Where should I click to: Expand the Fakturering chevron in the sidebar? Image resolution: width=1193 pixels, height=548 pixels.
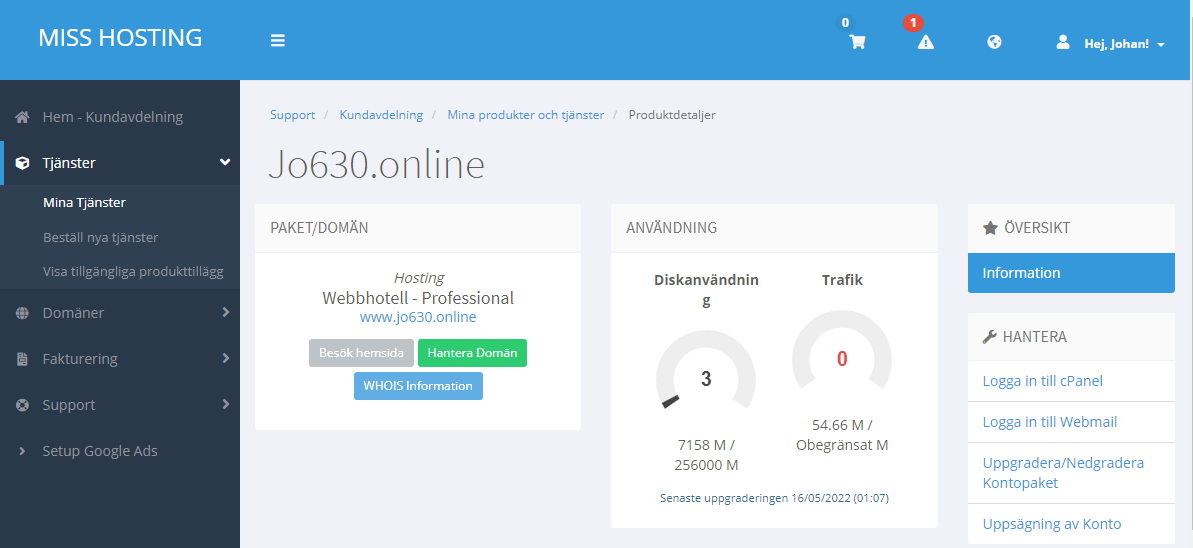pos(226,358)
